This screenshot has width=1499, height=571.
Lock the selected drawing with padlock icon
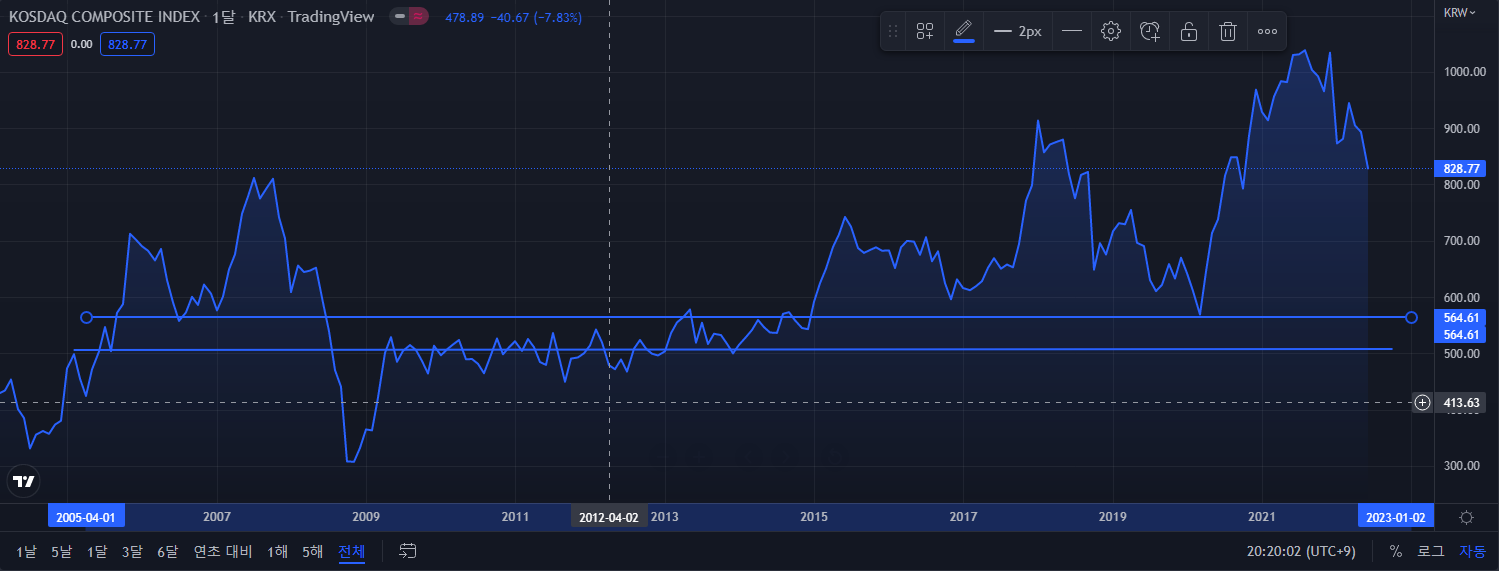tap(1189, 31)
